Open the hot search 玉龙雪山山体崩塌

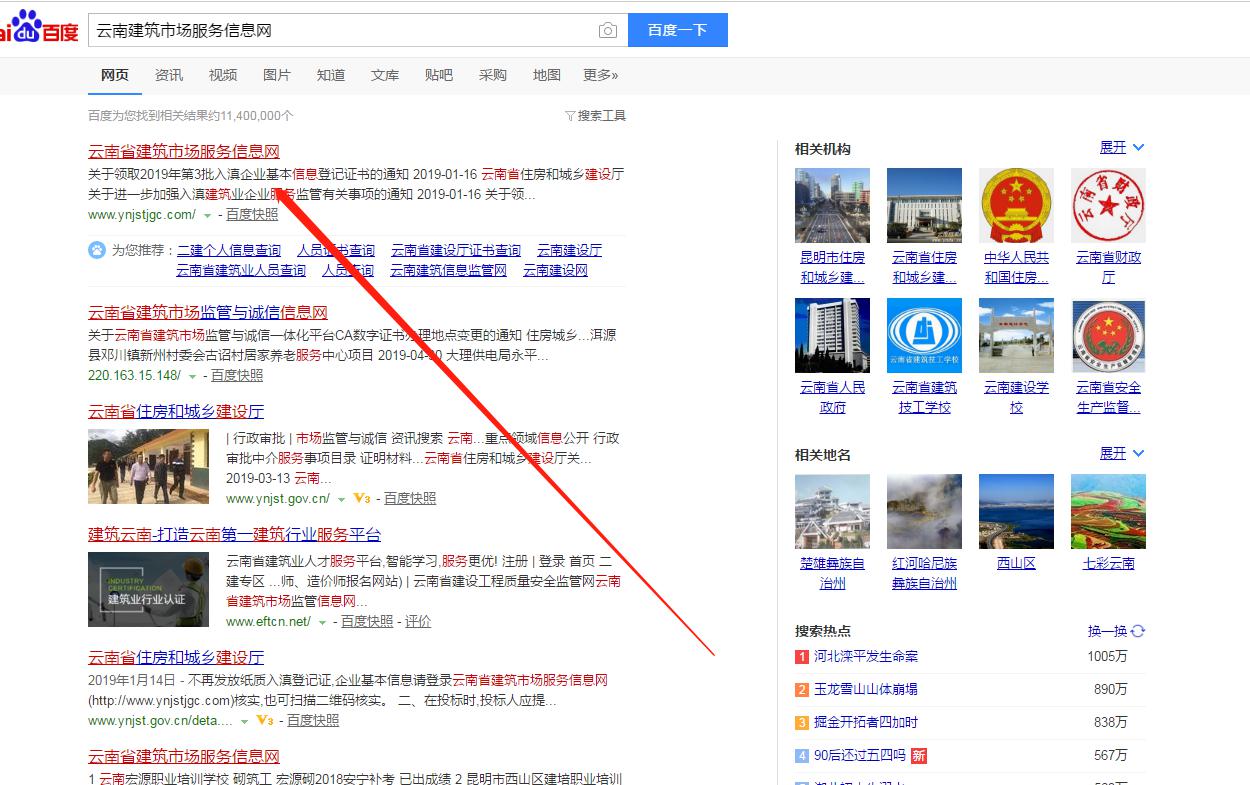[x=865, y=689]
